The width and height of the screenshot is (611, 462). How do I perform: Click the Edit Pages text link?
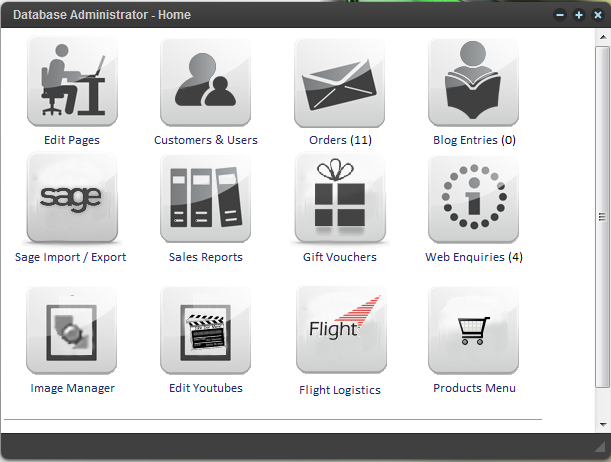coord(72,140)
